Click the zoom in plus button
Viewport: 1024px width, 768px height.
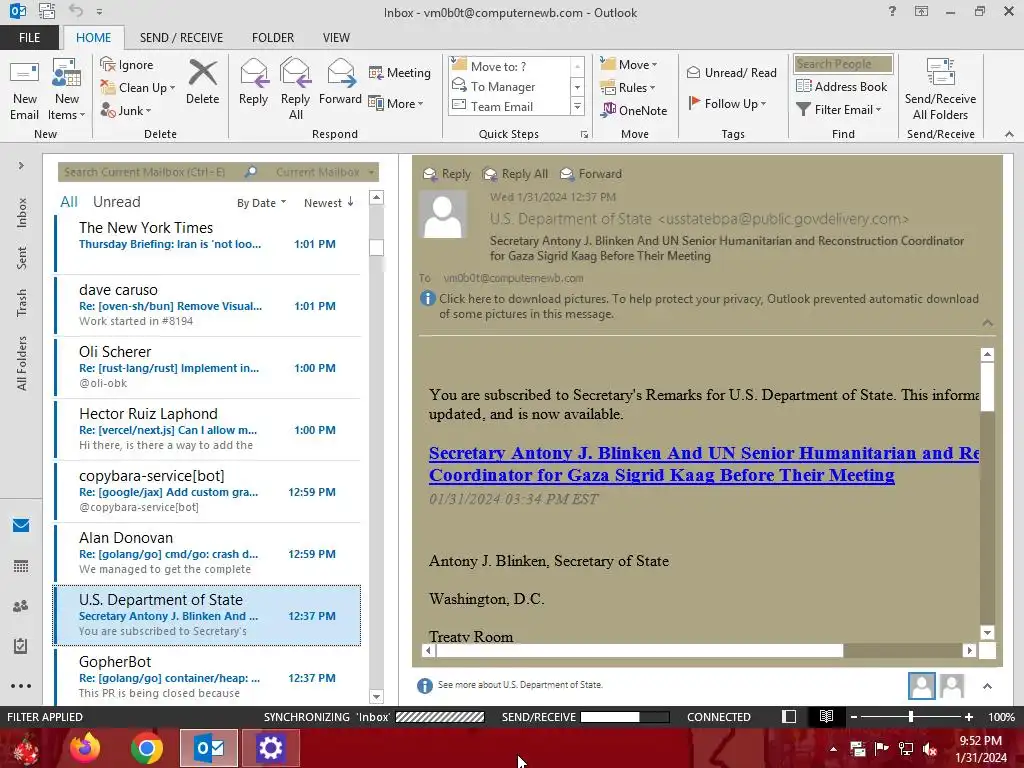[x=969, y=716]
